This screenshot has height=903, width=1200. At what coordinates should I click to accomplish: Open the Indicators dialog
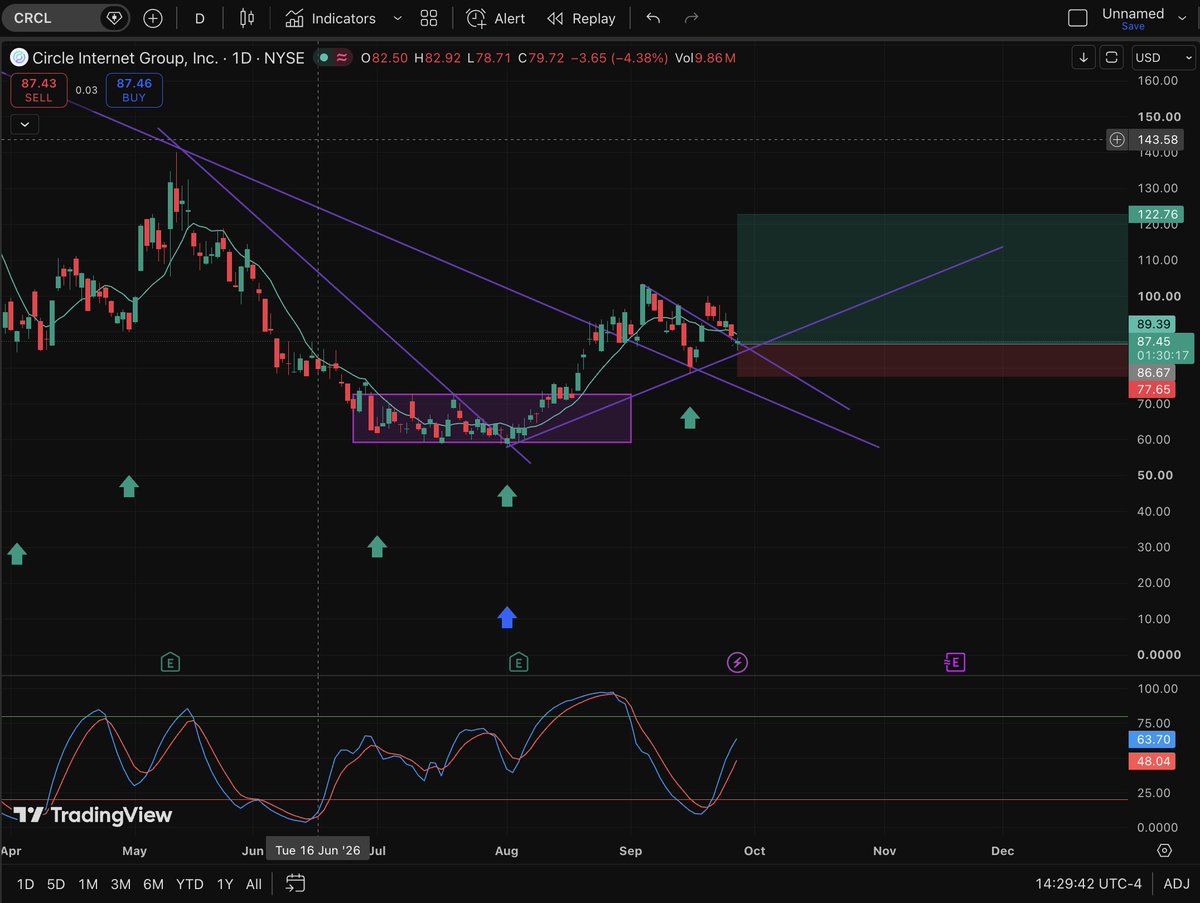click(x=330, y=18)
